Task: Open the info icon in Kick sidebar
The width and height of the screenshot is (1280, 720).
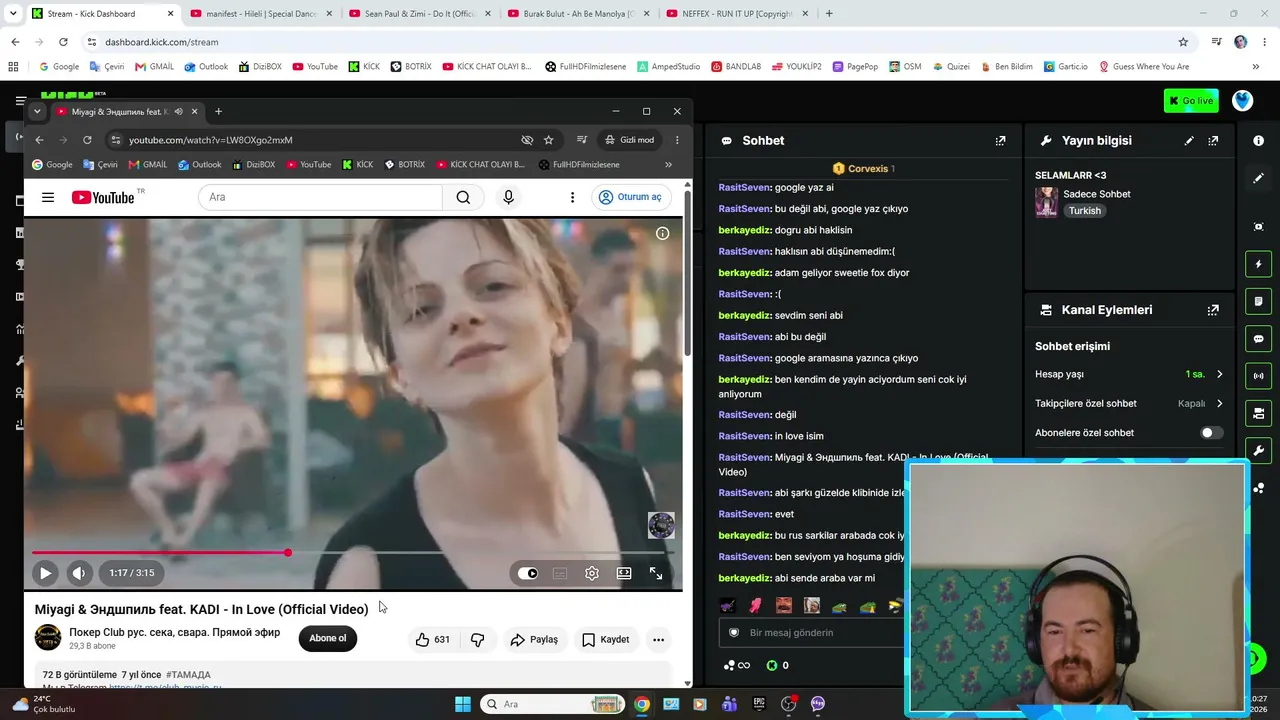Action: pos(1258,141)
